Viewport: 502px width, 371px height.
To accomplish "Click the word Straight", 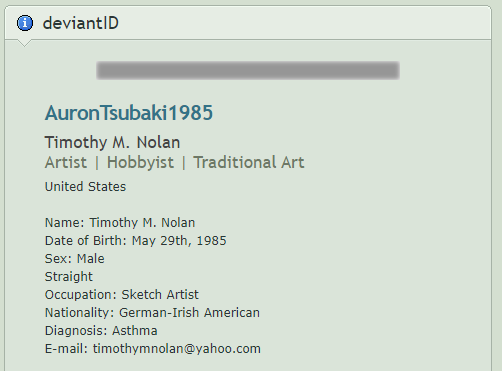I will 69,277.
